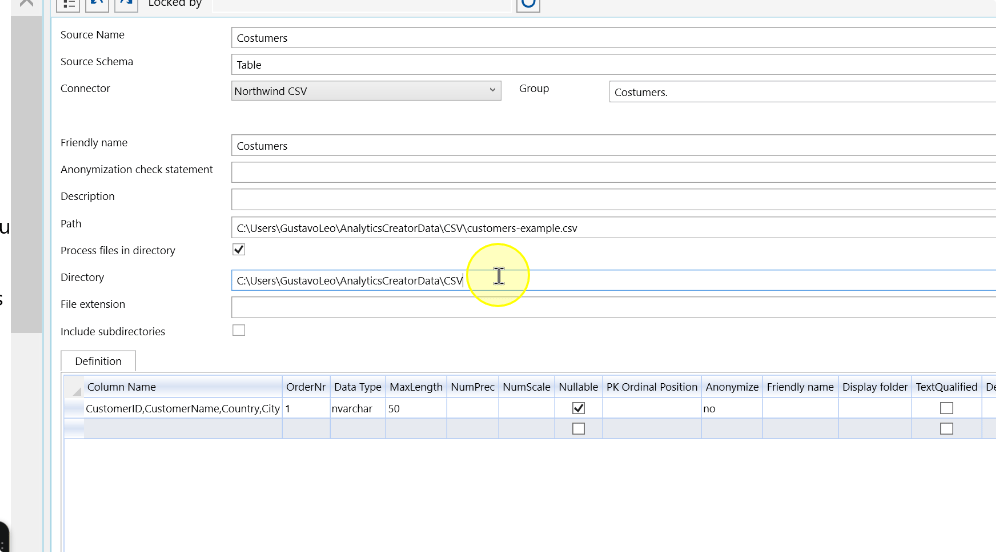Click the NumPrec column header

(473, 387)
